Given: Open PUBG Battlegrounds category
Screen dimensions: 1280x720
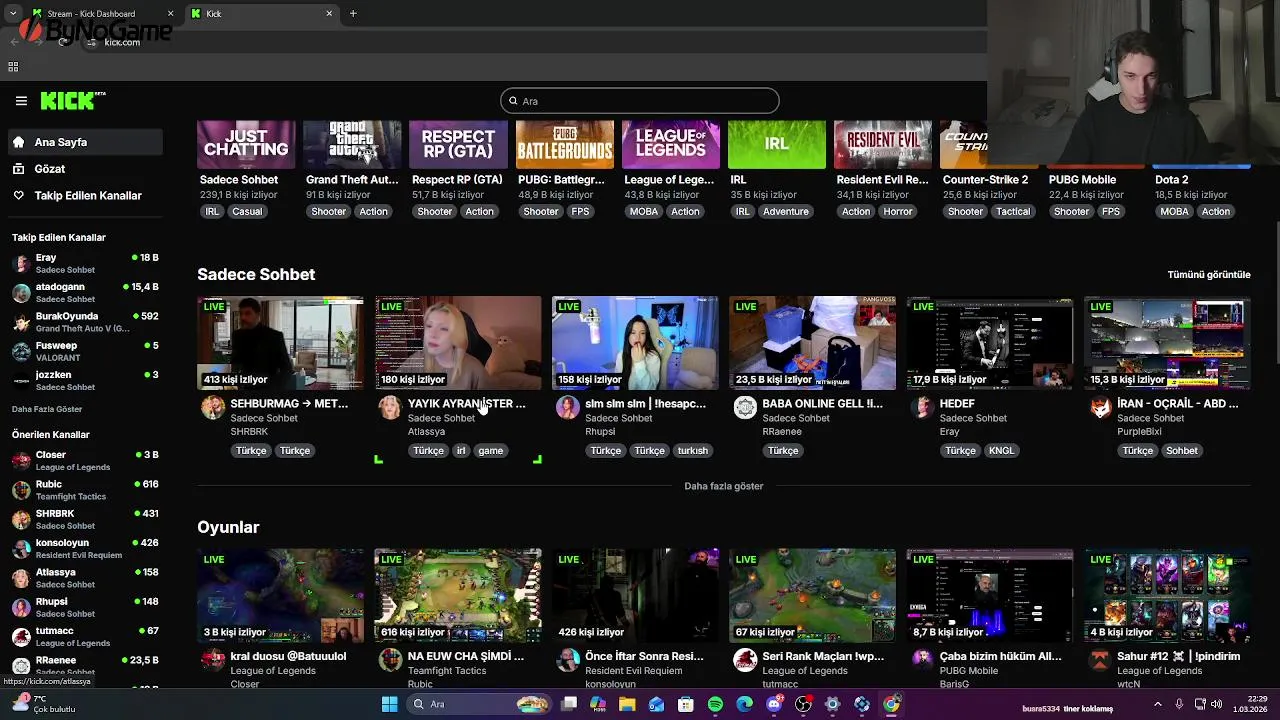Looking at the screenshot, I should (564, 144).
